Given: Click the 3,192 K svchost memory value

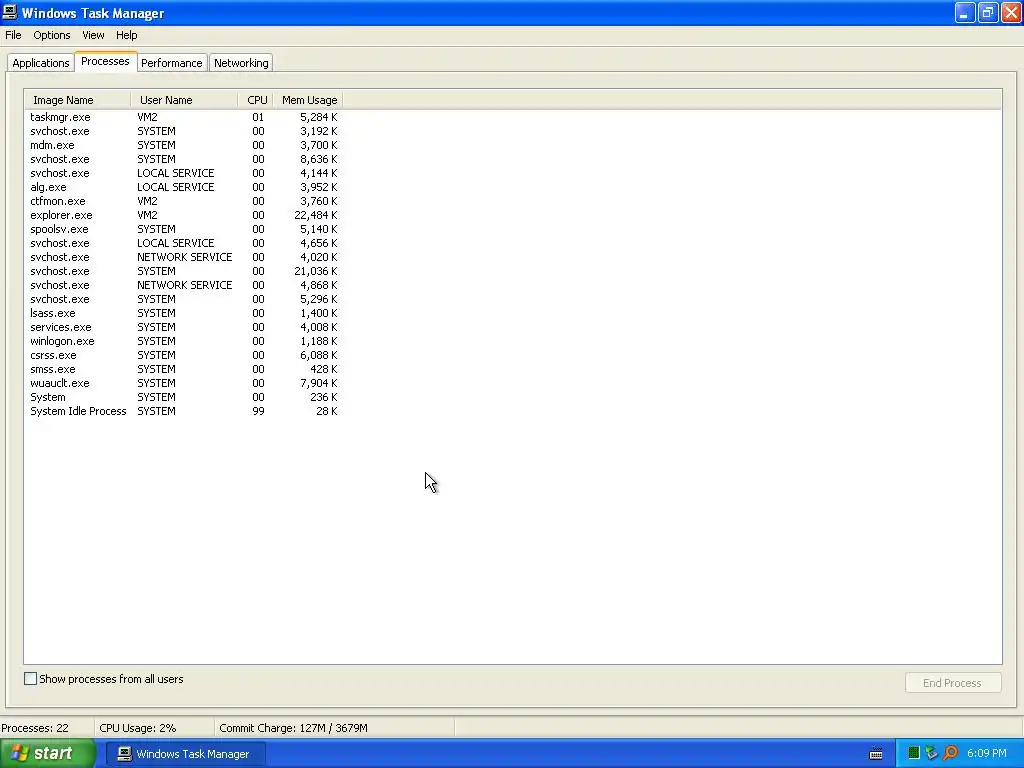Looking at the screenshot, I should click(319, 131).
